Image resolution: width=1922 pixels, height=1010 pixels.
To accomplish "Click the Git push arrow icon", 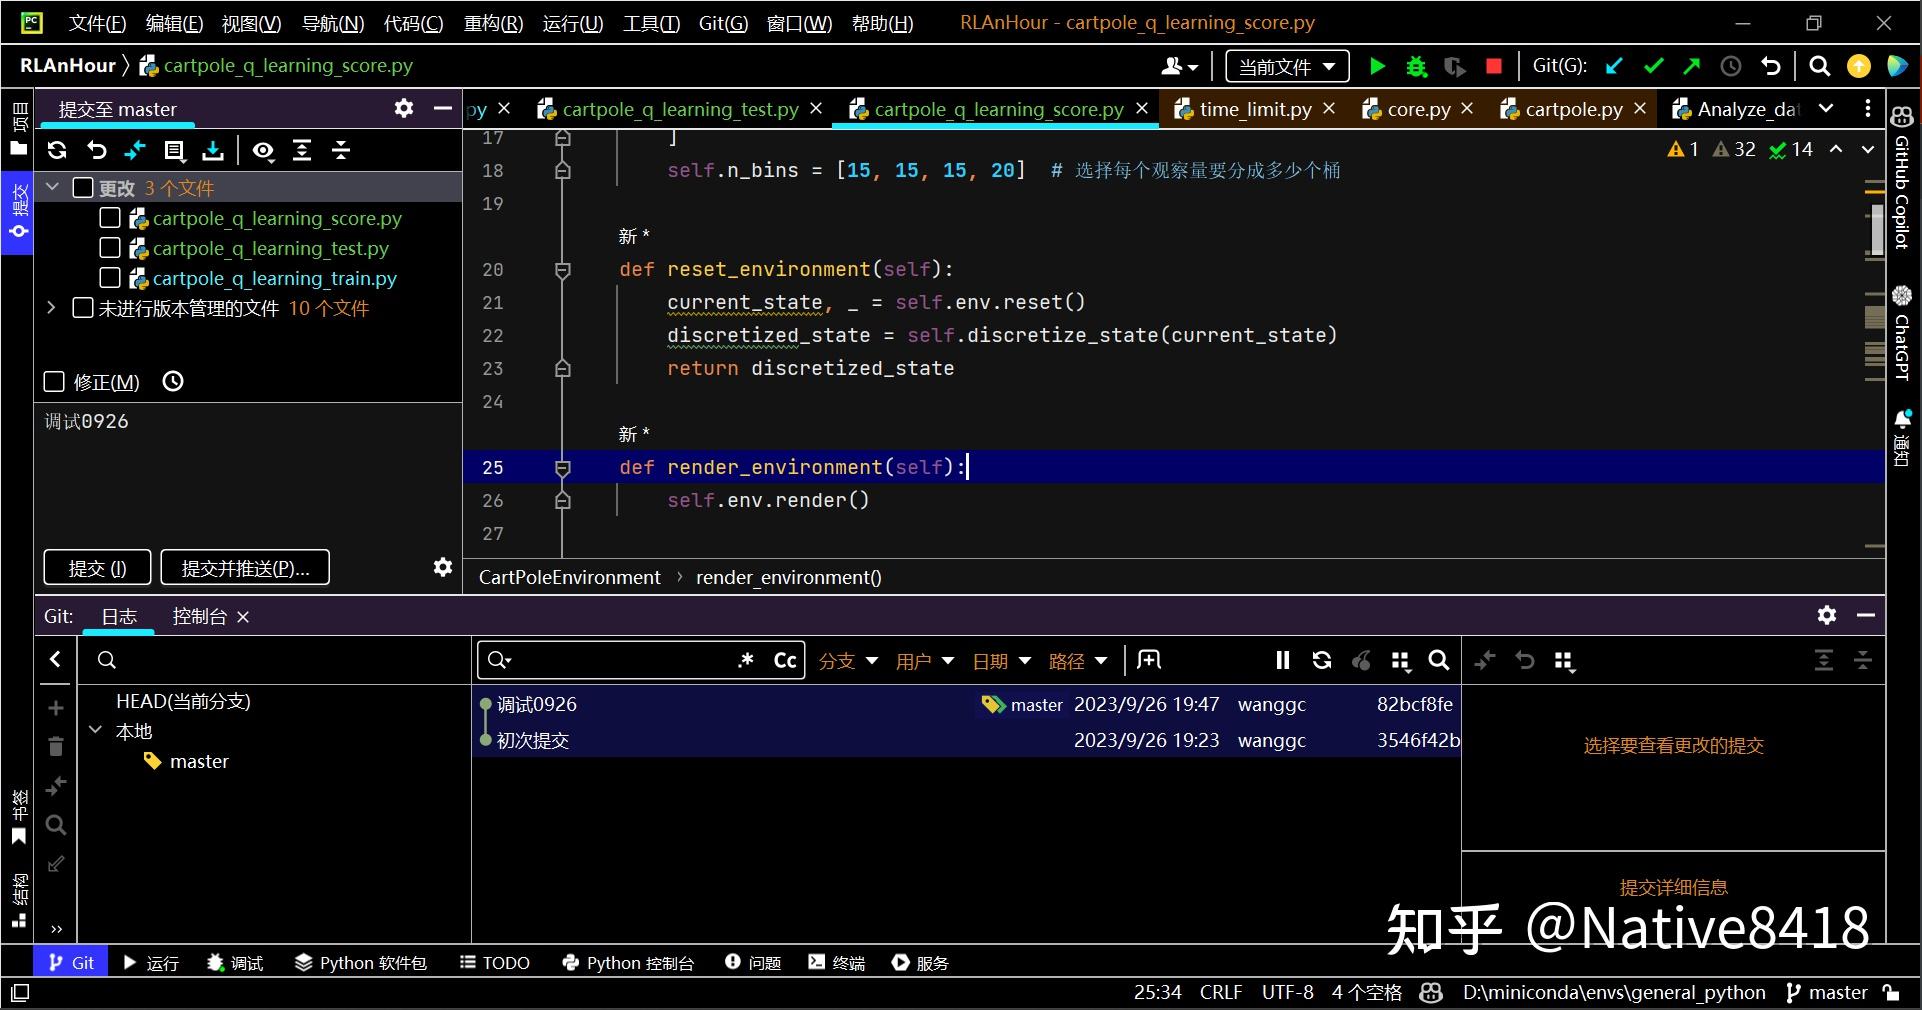I will (x=1691, y=66).
